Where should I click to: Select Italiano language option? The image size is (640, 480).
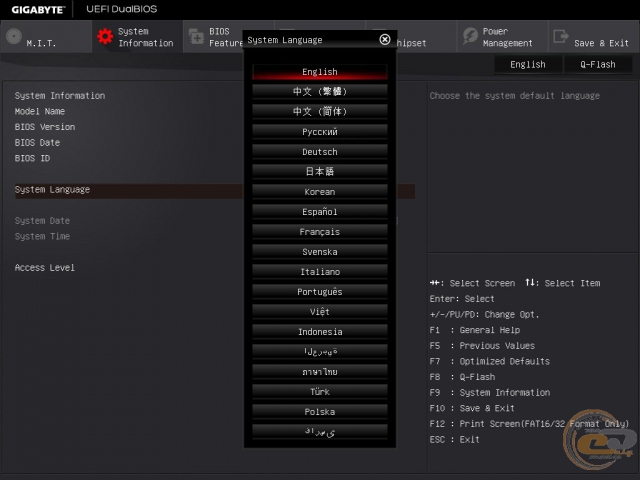tap(320, 272)
